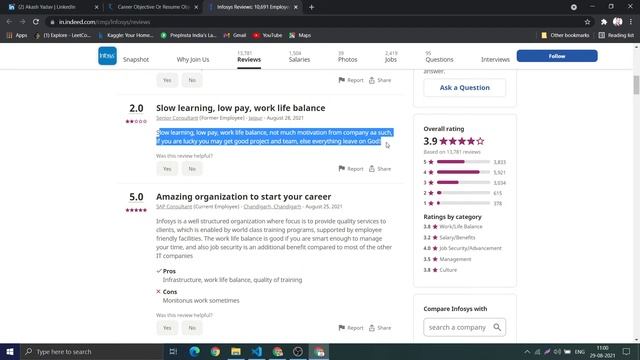The width and height of the screenshot is (640, 360).
Task: Click the Windows taskbar search box
Action: pyautogui.click(x=92, y=351)
